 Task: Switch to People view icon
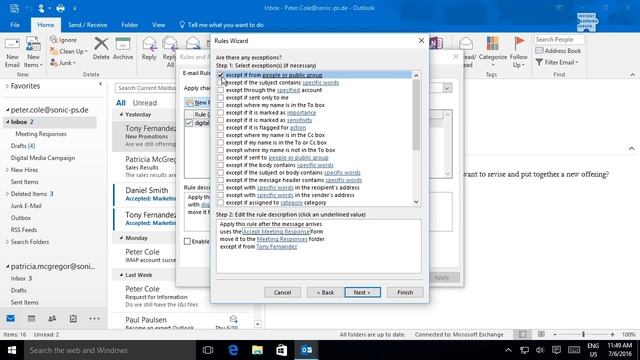pos(52,318)
